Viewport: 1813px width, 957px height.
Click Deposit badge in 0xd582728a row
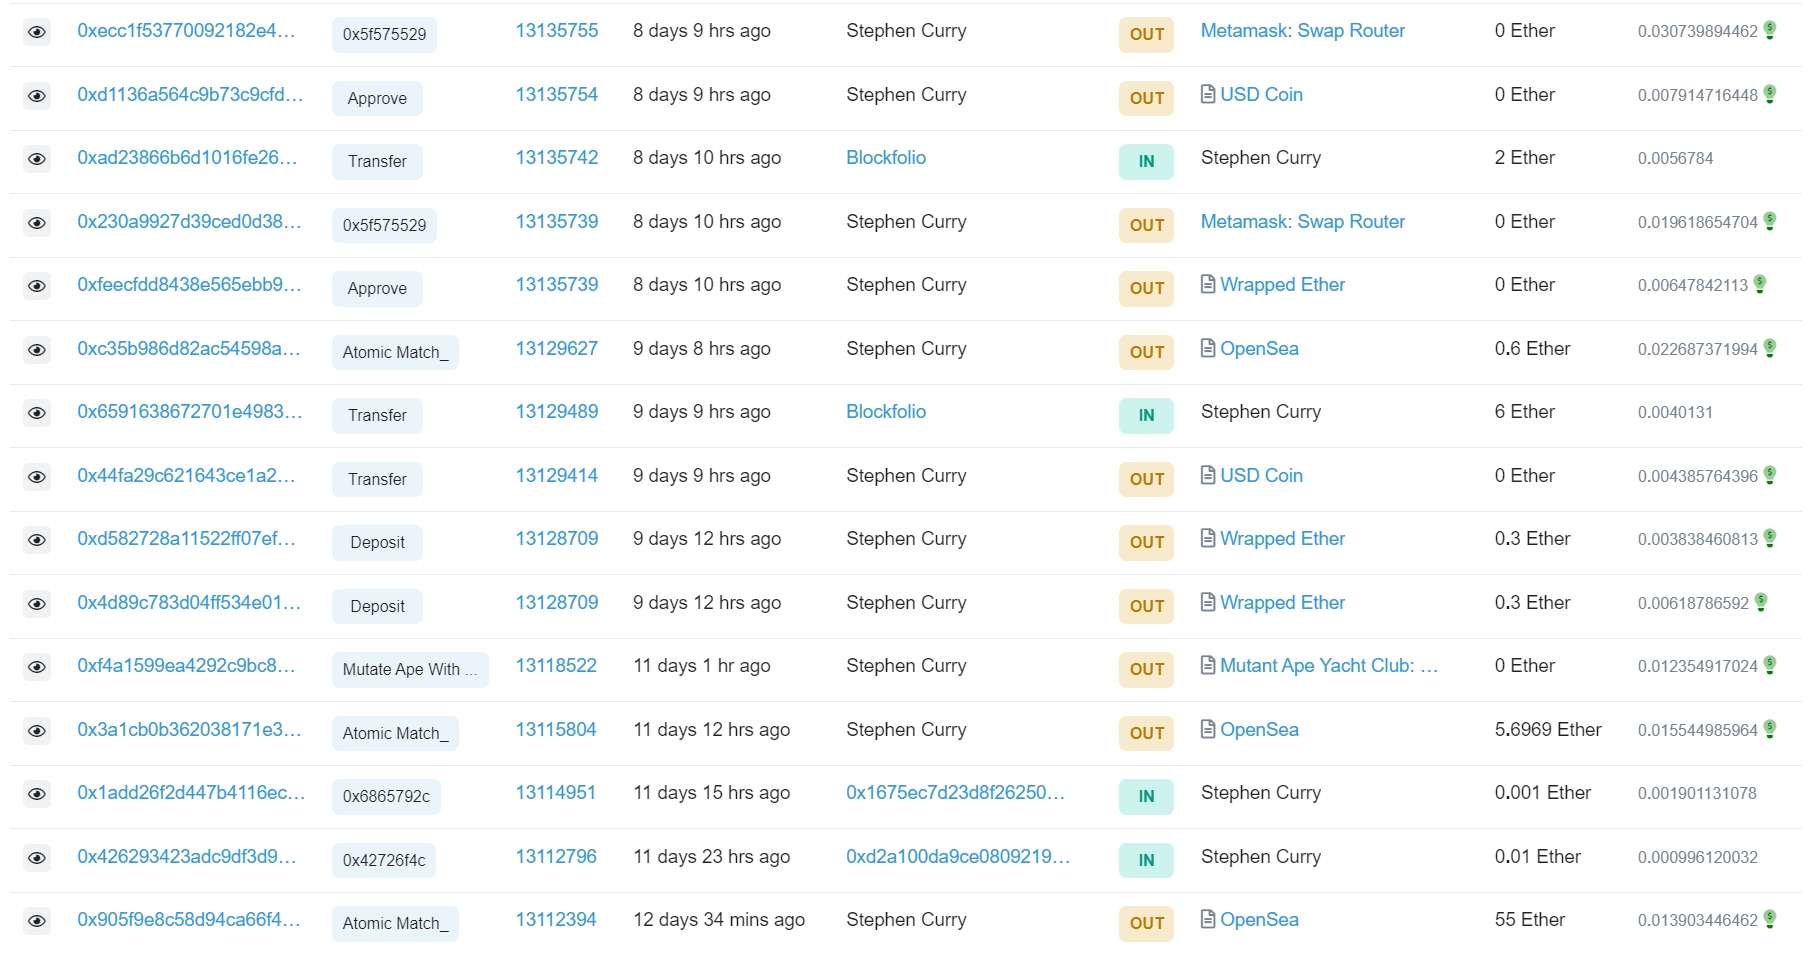[x=377, y=543]
